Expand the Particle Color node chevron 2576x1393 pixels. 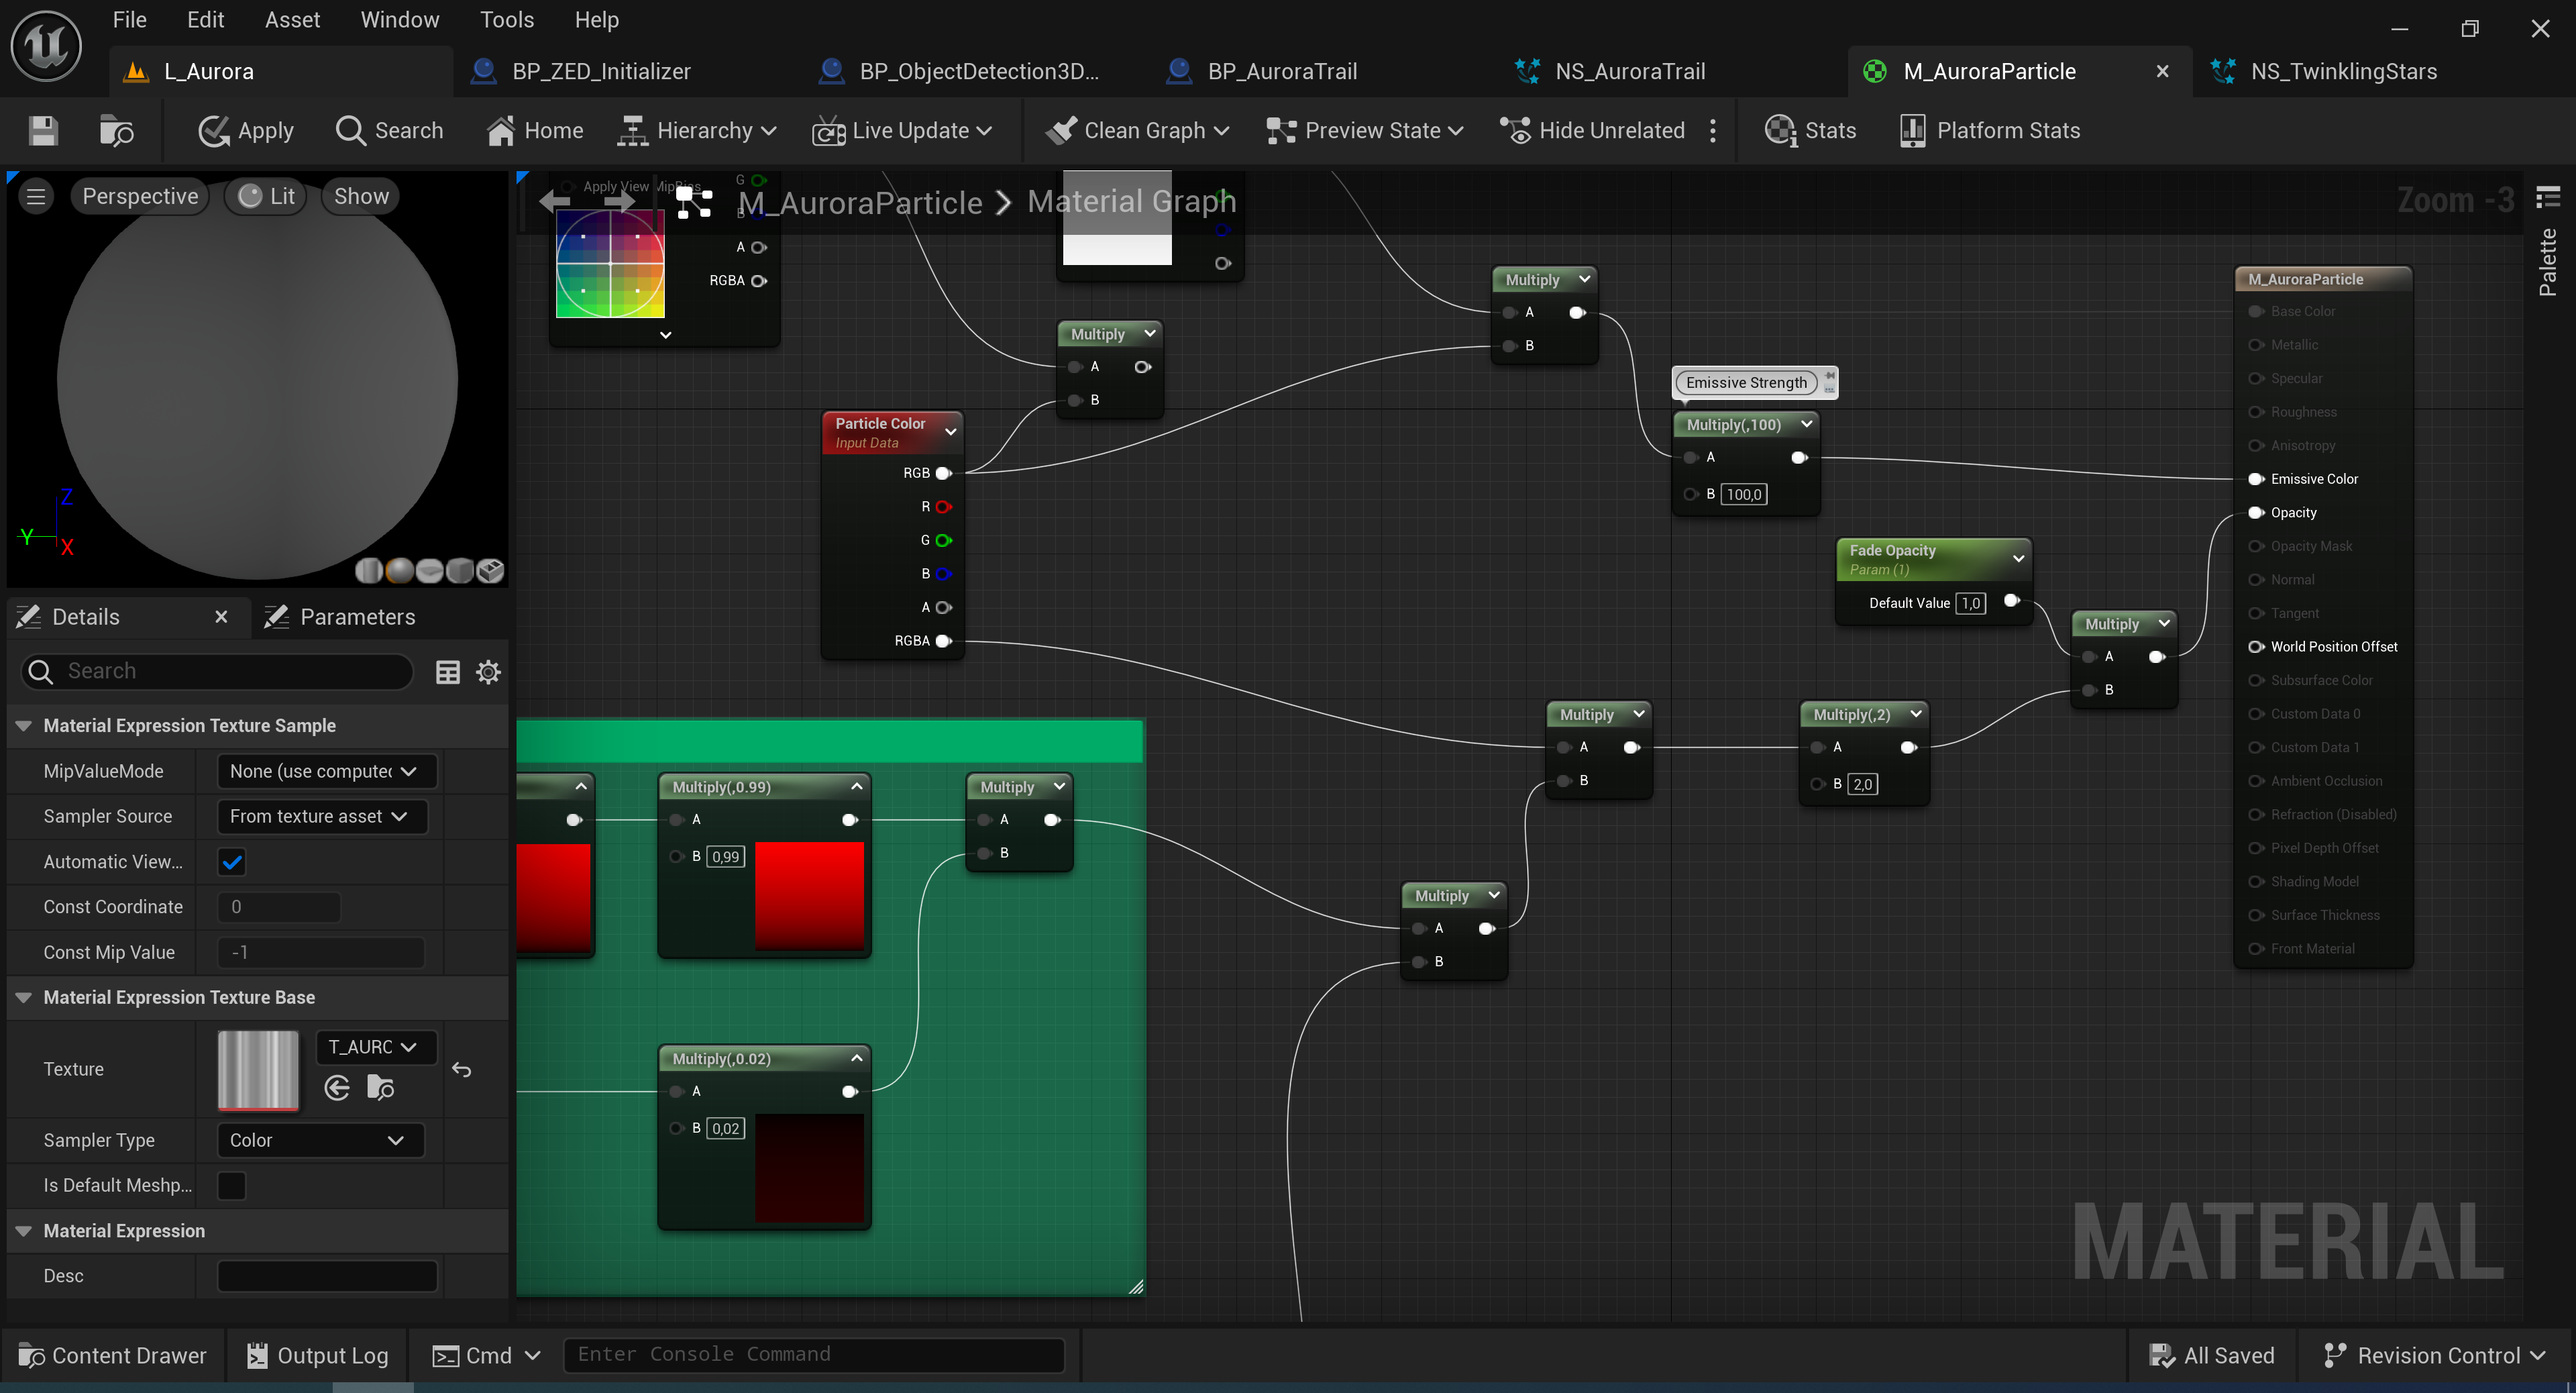click(x=951, y=432)
